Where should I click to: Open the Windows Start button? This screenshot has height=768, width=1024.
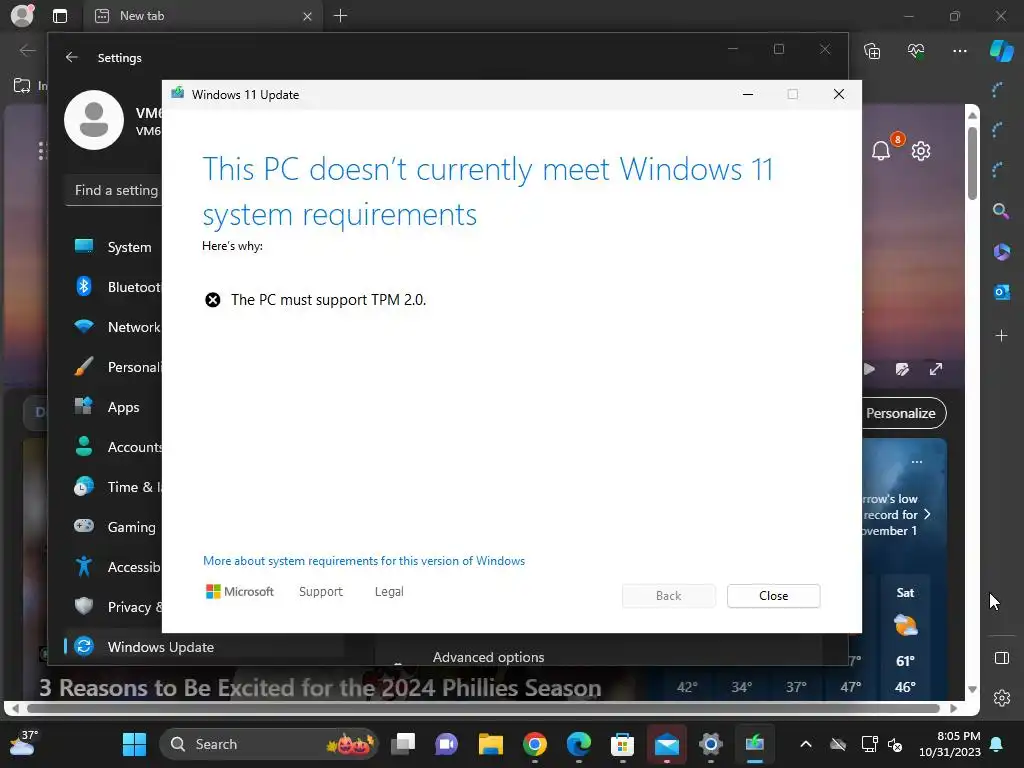coord(135,744)
